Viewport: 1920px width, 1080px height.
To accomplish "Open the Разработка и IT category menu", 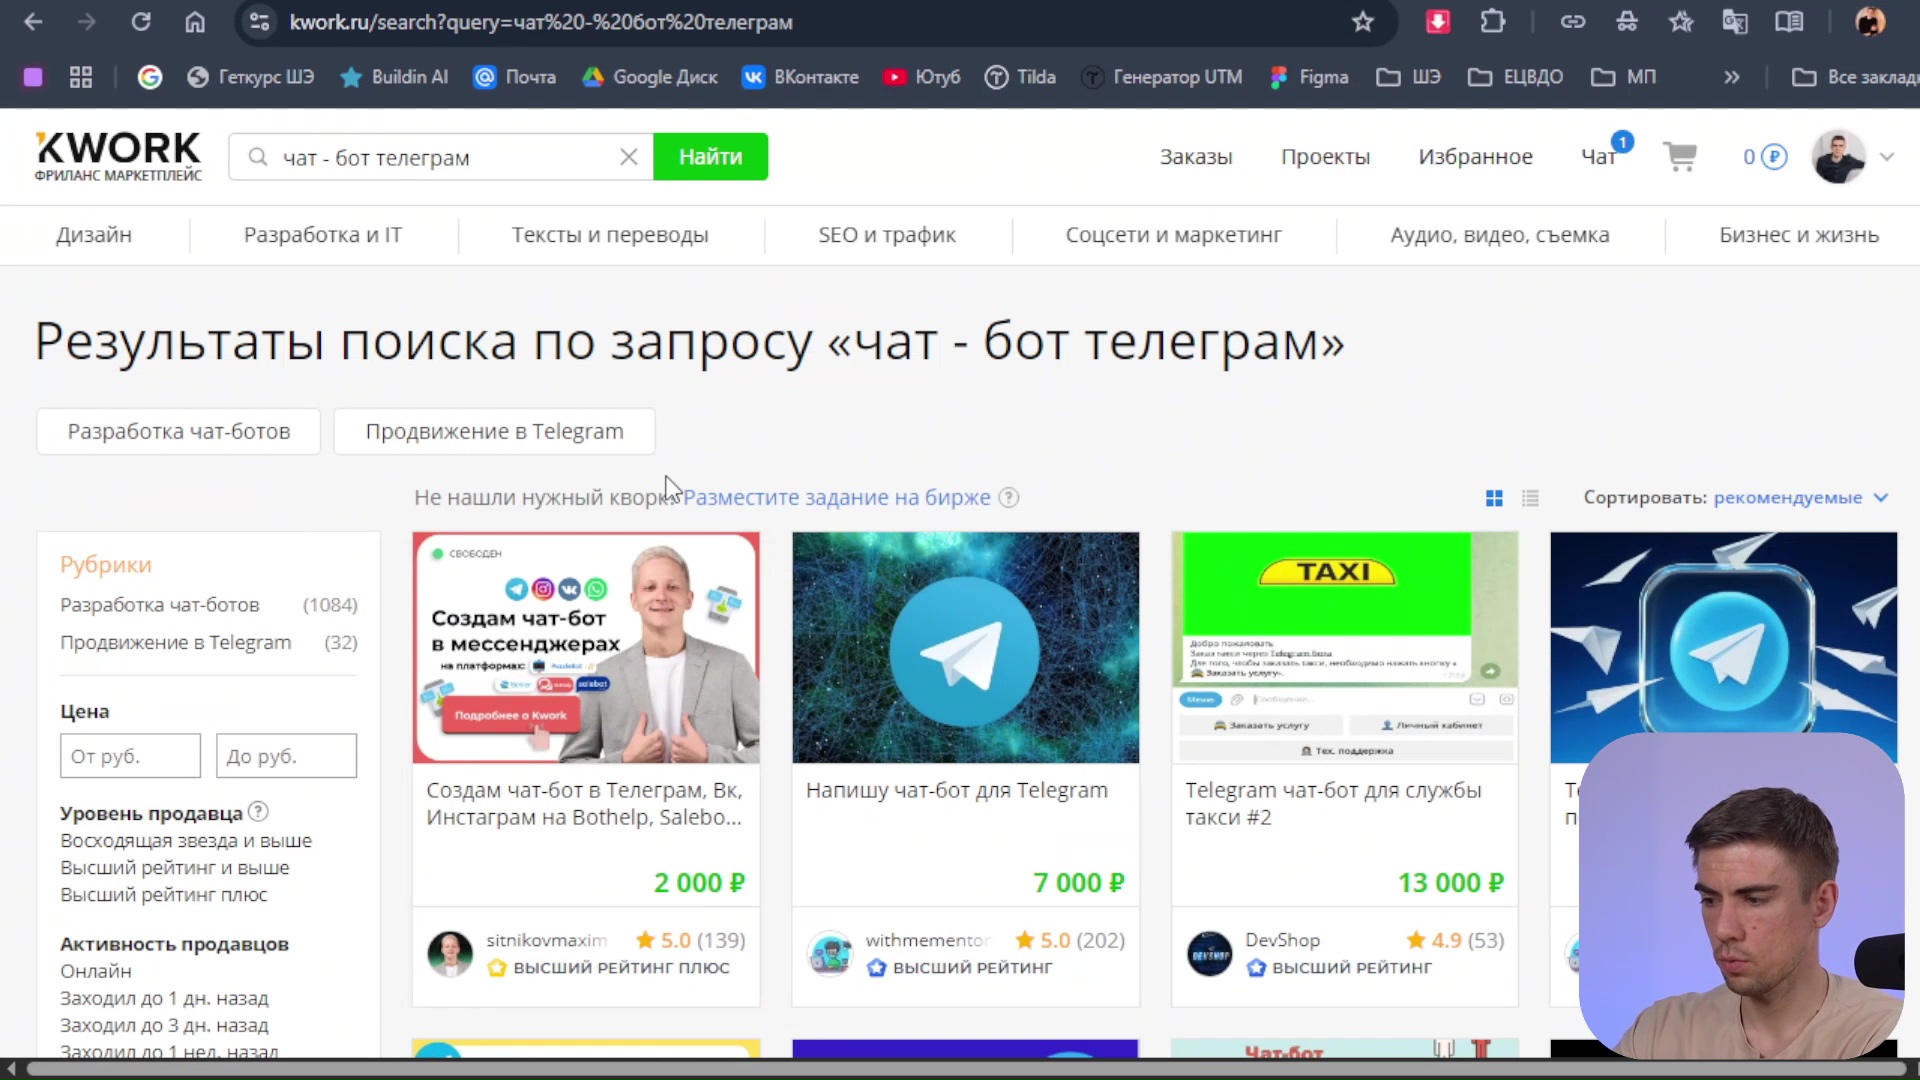I will point(323,235).
